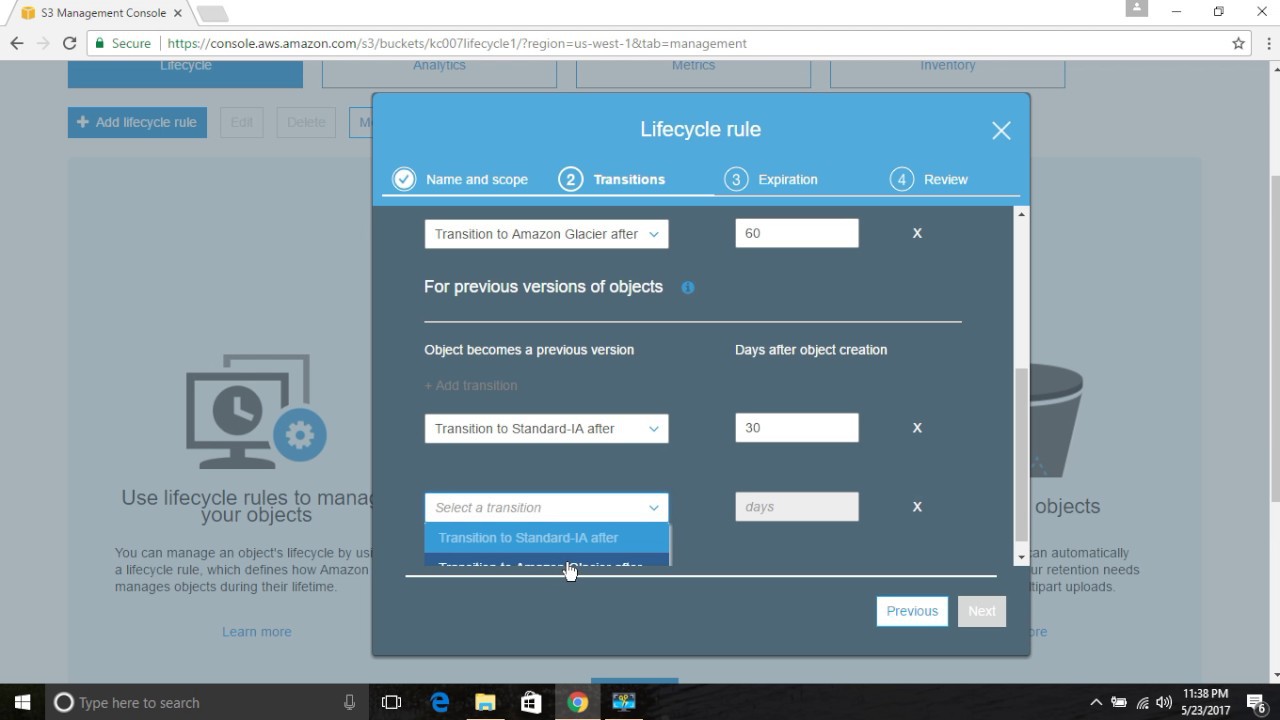
Task: Click the Add lifecycle rule button
Action: click(x=137, y=122)
